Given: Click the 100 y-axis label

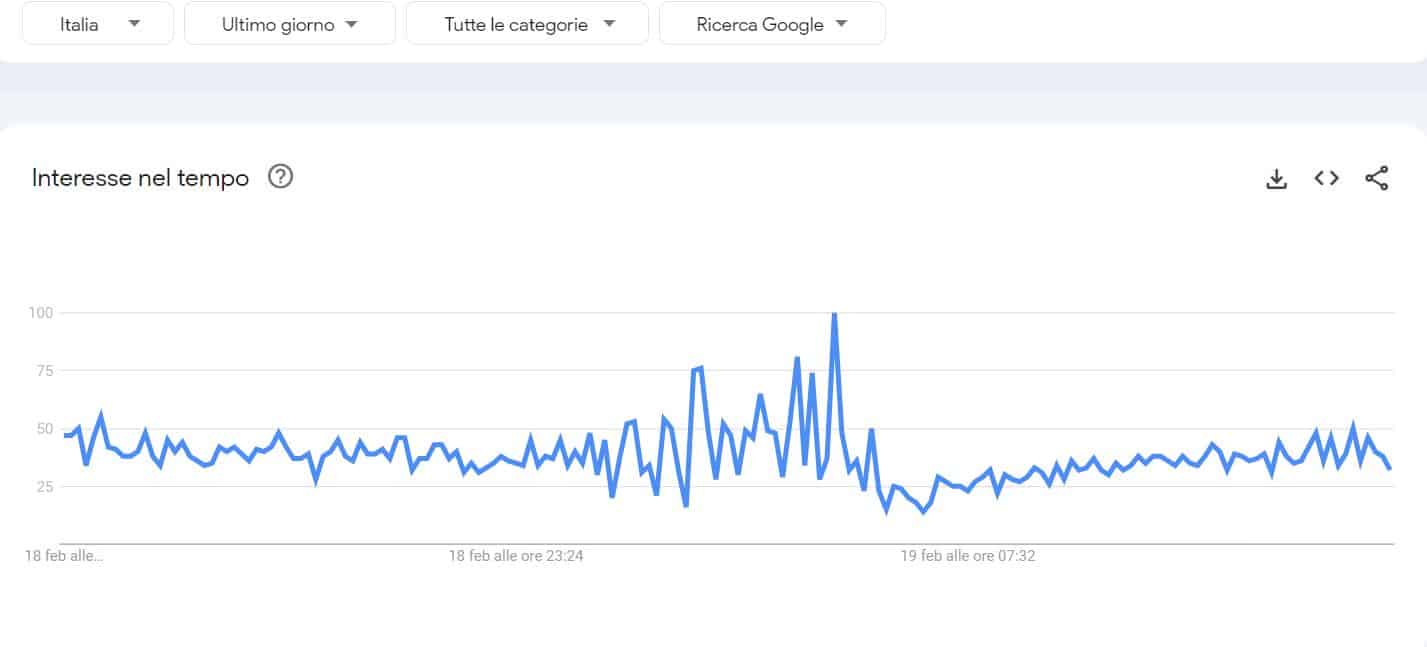Looking at the screenshot, I should [41, 313].
